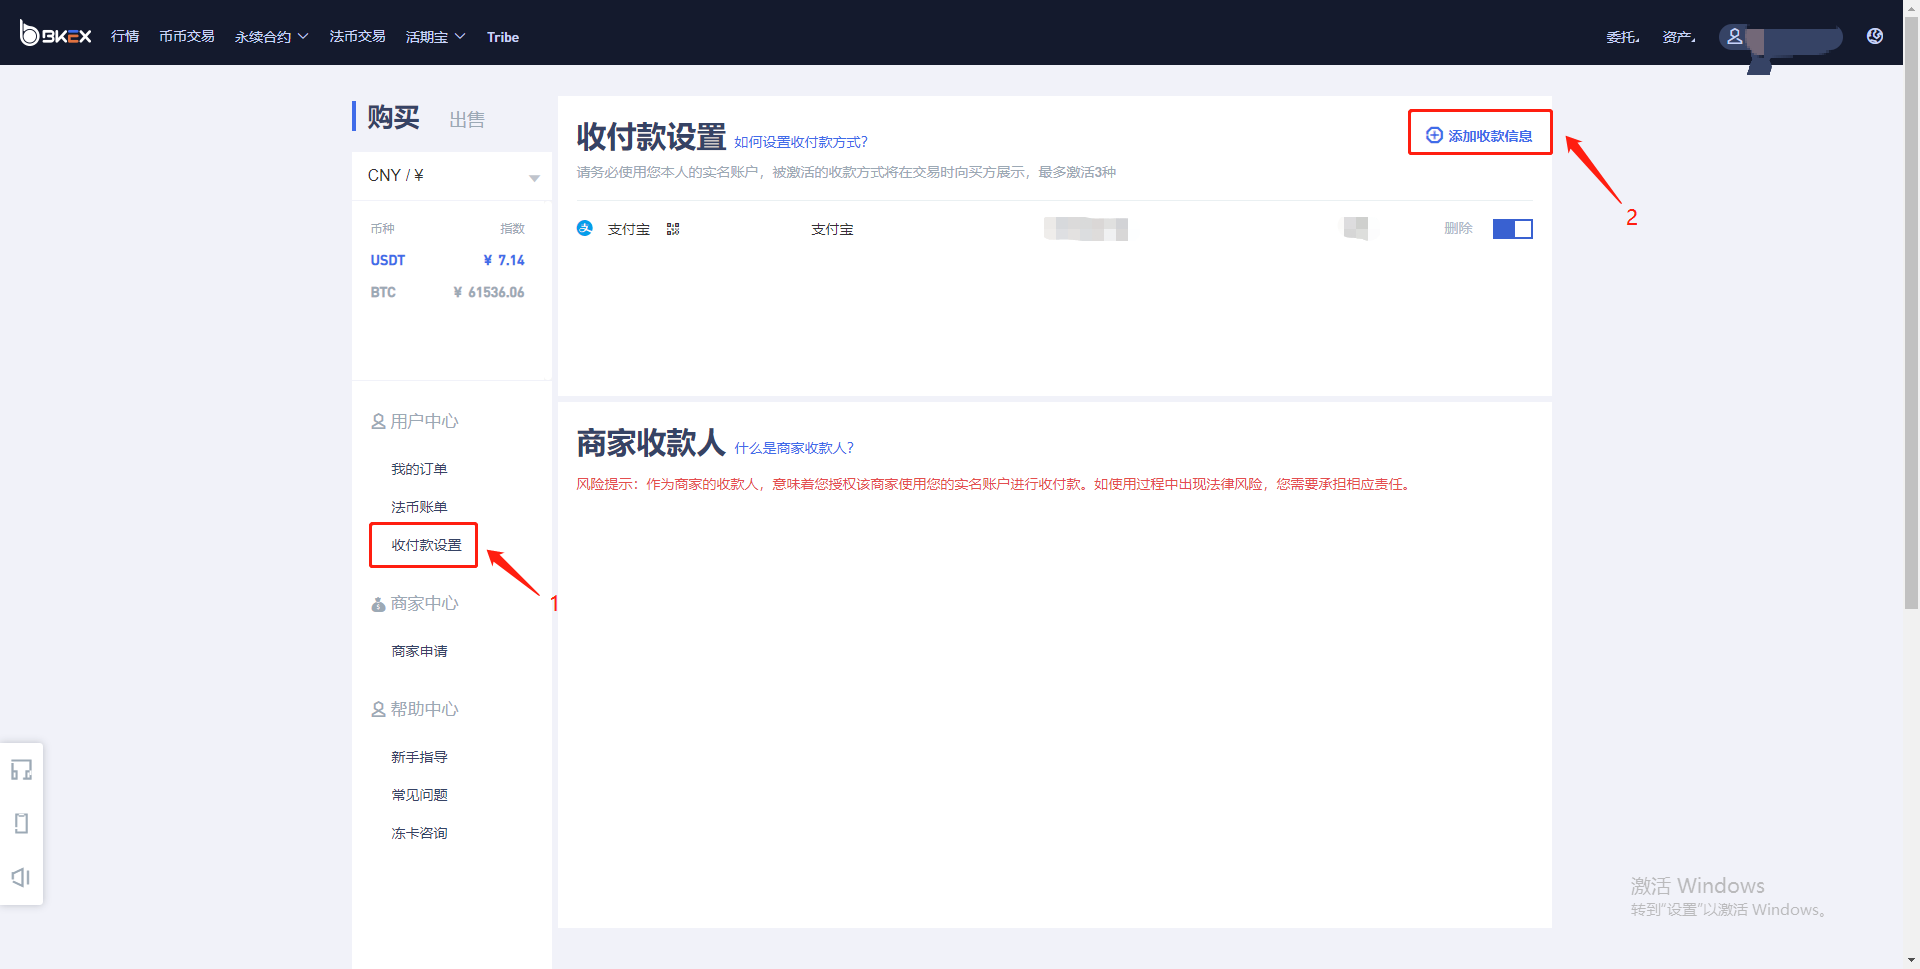
Task: Click the 帮助中心 person icon
Action: (378, 710)
